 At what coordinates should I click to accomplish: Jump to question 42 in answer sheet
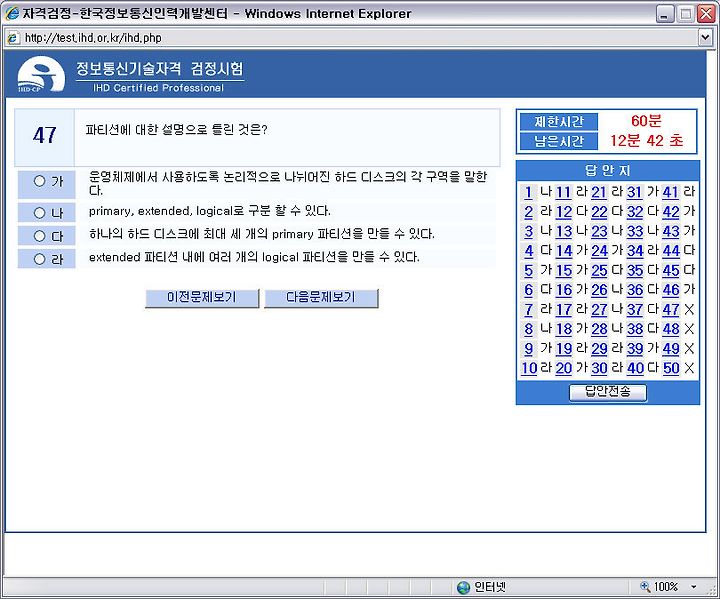click(670, 212)
